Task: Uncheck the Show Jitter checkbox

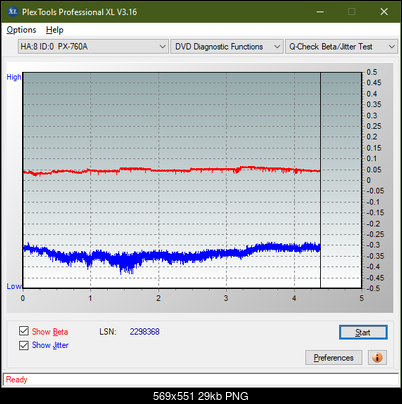Action: (x=24, y=345)
